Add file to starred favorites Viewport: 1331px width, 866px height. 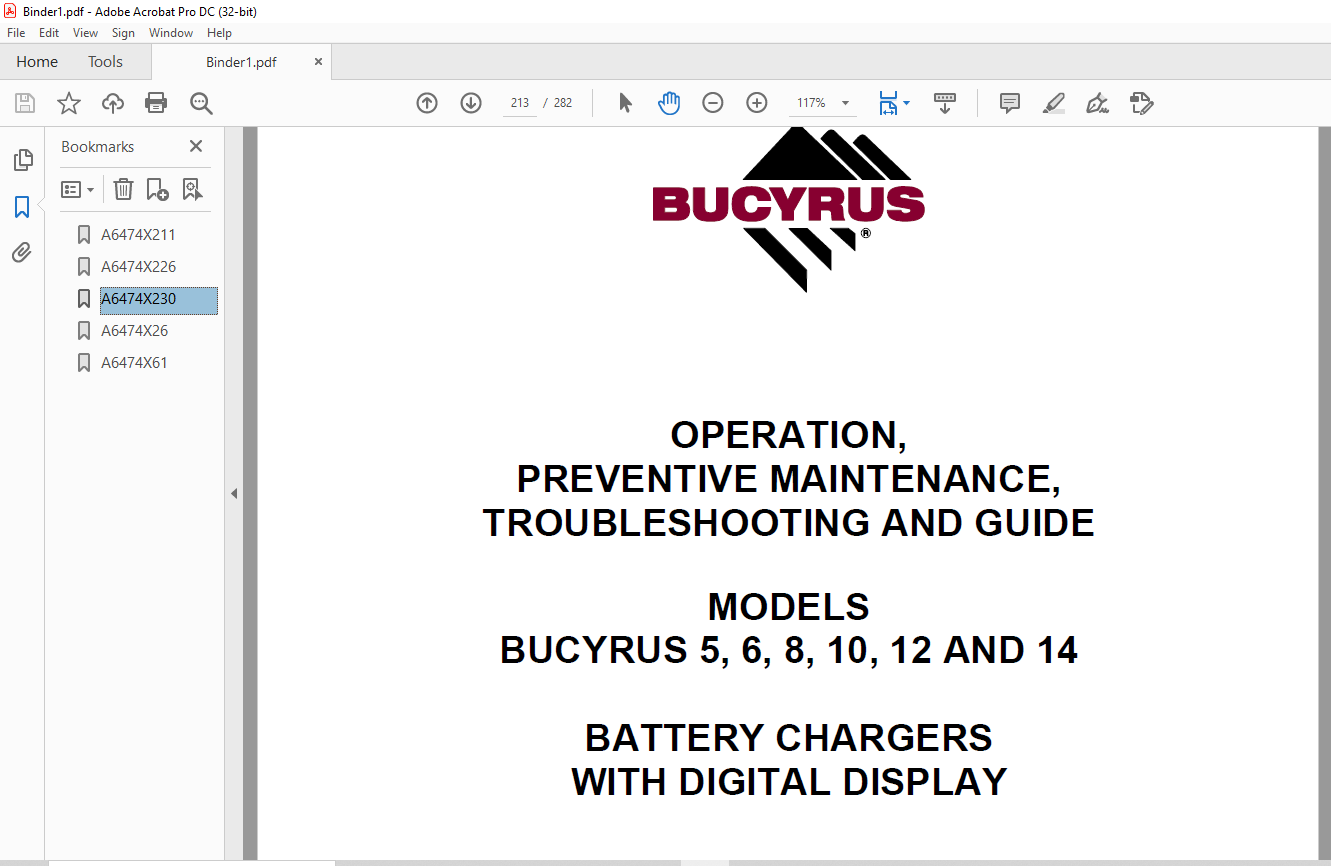(x=68, y=103)
